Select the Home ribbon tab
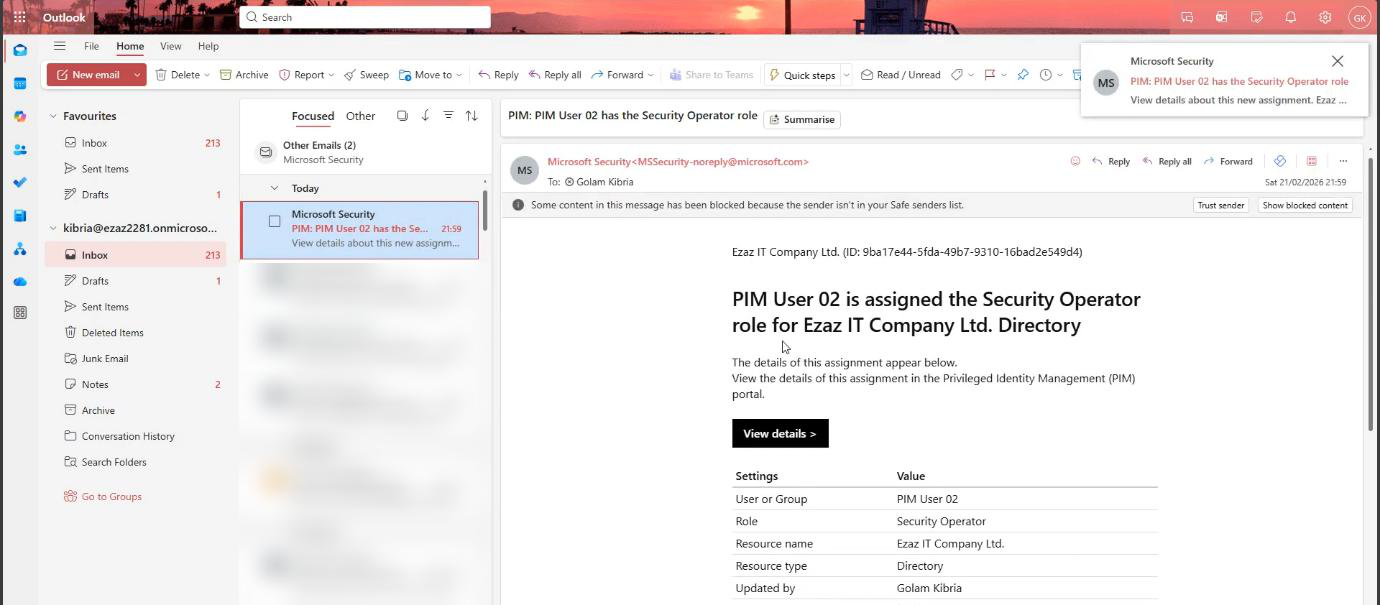The height and width of the screenshot is (605, 1380). coord(130,46)
